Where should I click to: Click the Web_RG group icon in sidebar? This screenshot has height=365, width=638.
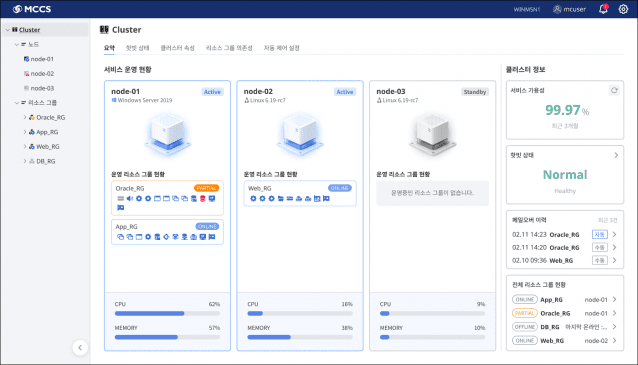pos(32,146)
